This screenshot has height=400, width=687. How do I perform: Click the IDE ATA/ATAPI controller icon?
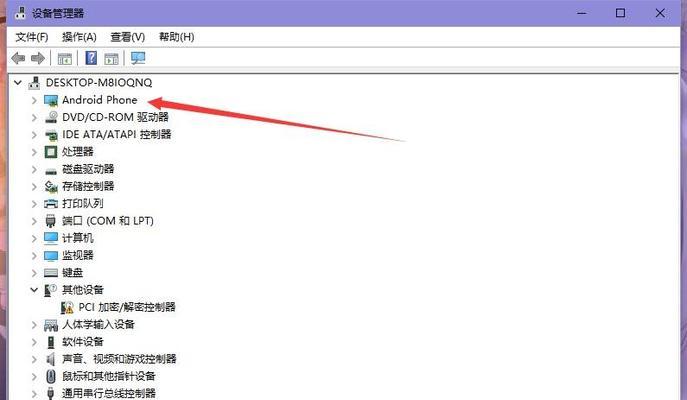pyautogui.click(x=51, y=135)
